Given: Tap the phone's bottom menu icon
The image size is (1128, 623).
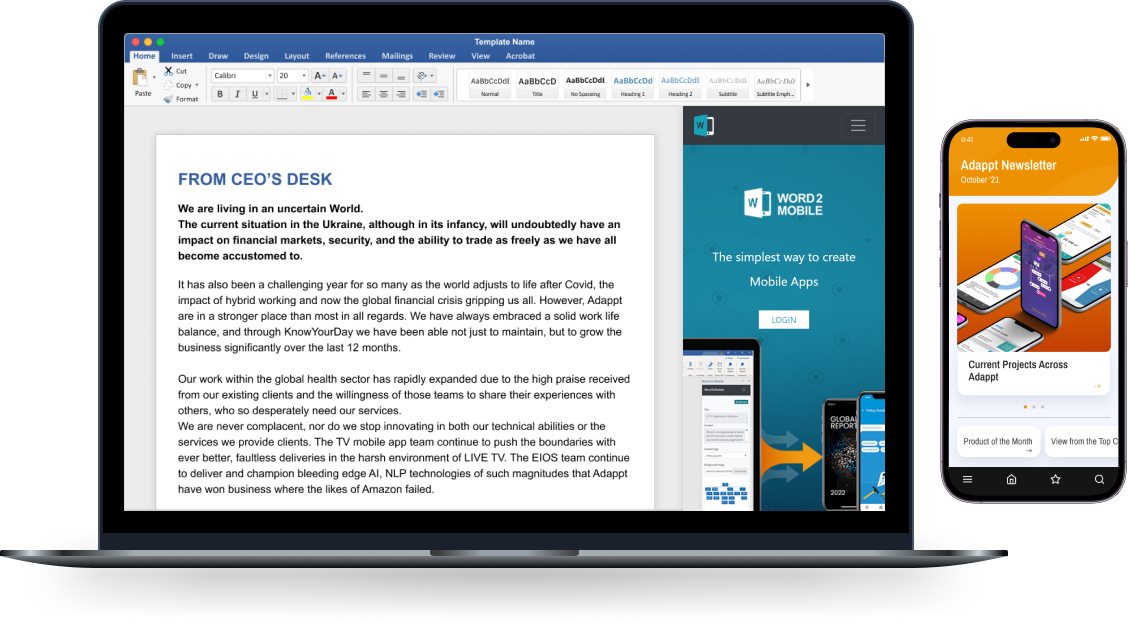Looking at the screenshot, I should (968, 479).
